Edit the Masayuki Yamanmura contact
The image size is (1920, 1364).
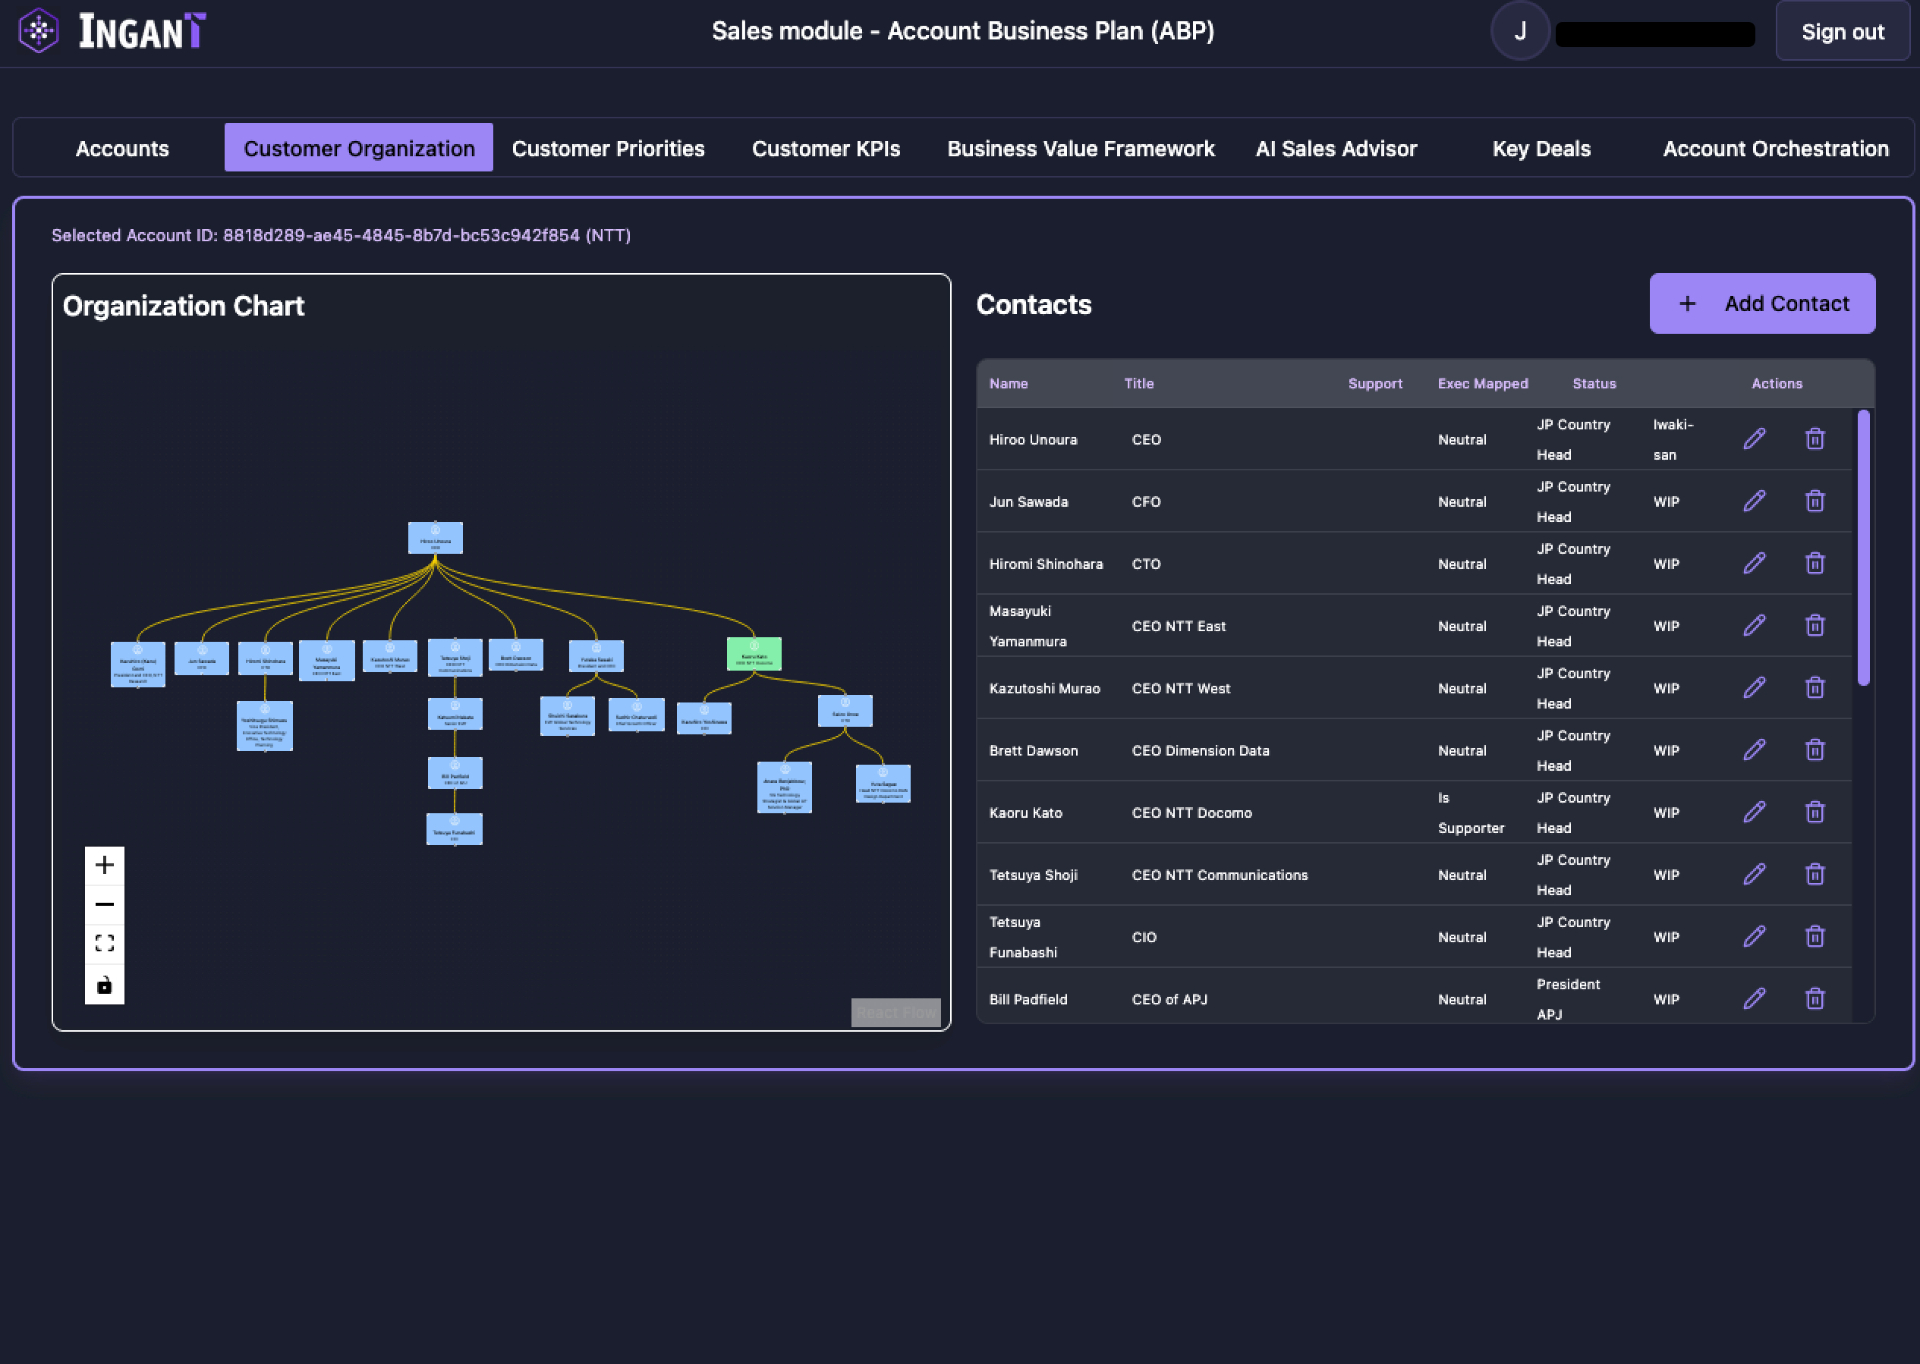[1754, 625]
